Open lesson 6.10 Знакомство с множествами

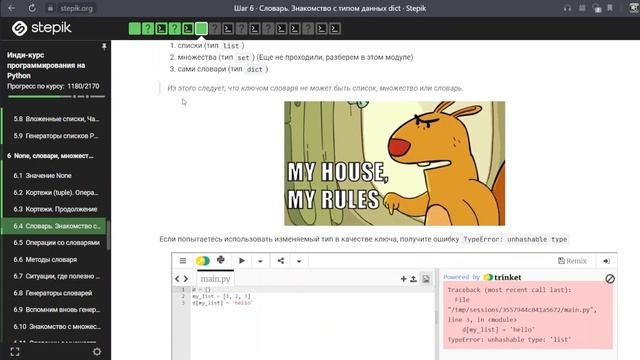(x=56, y=327)
